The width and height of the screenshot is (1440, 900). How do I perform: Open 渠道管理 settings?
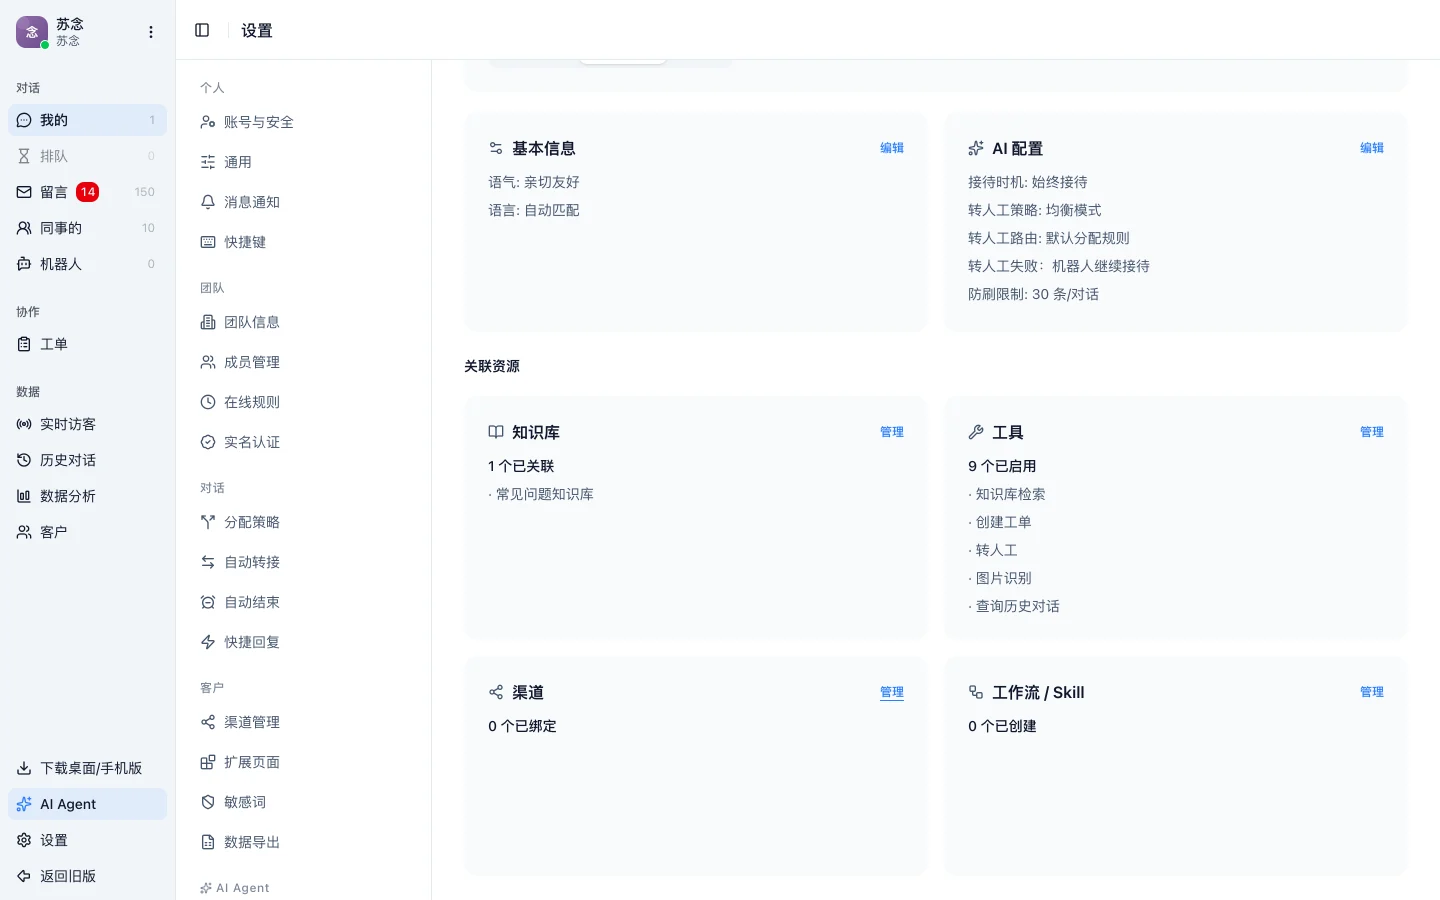pos(303,722)
